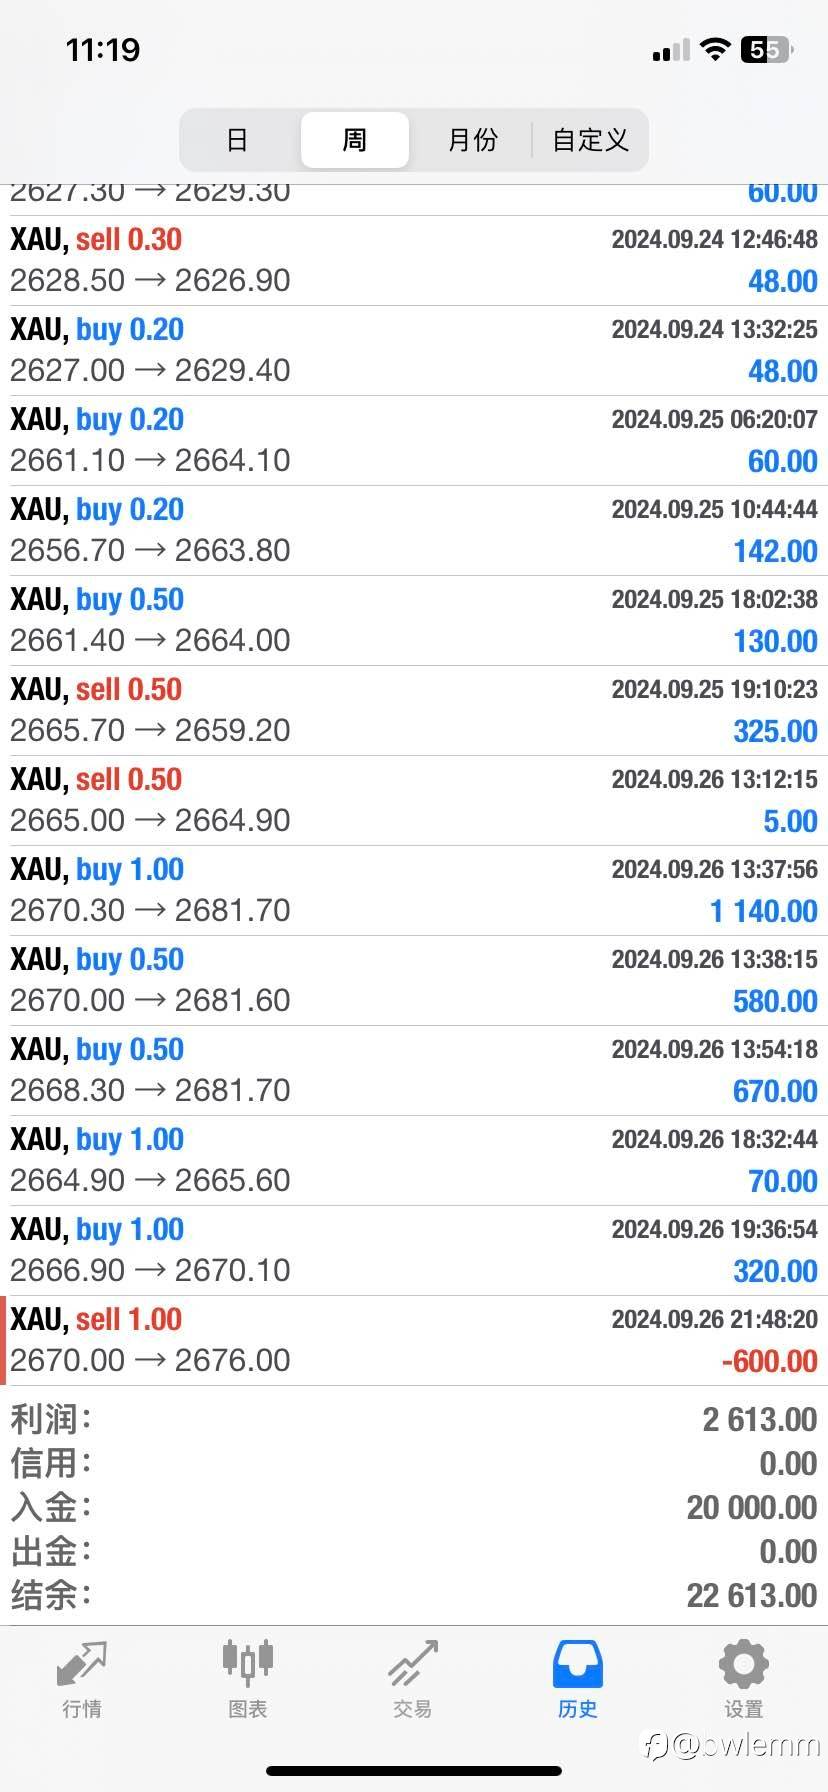Tap the status bar clock showing 11:19

pos(103,50)
